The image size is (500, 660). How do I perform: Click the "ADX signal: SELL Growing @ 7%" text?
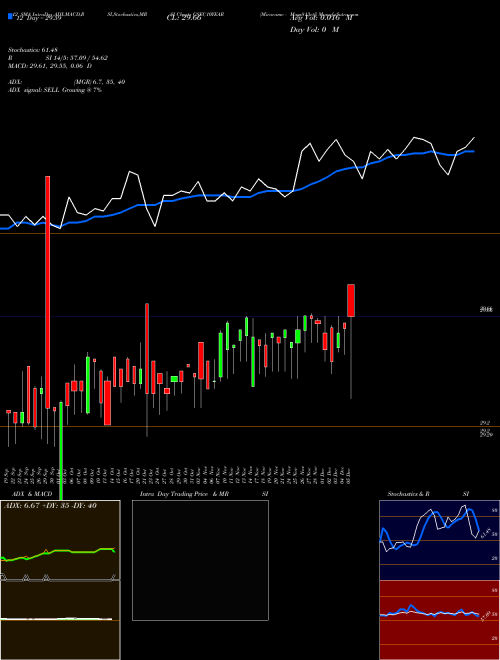click(x=55, y=90)
